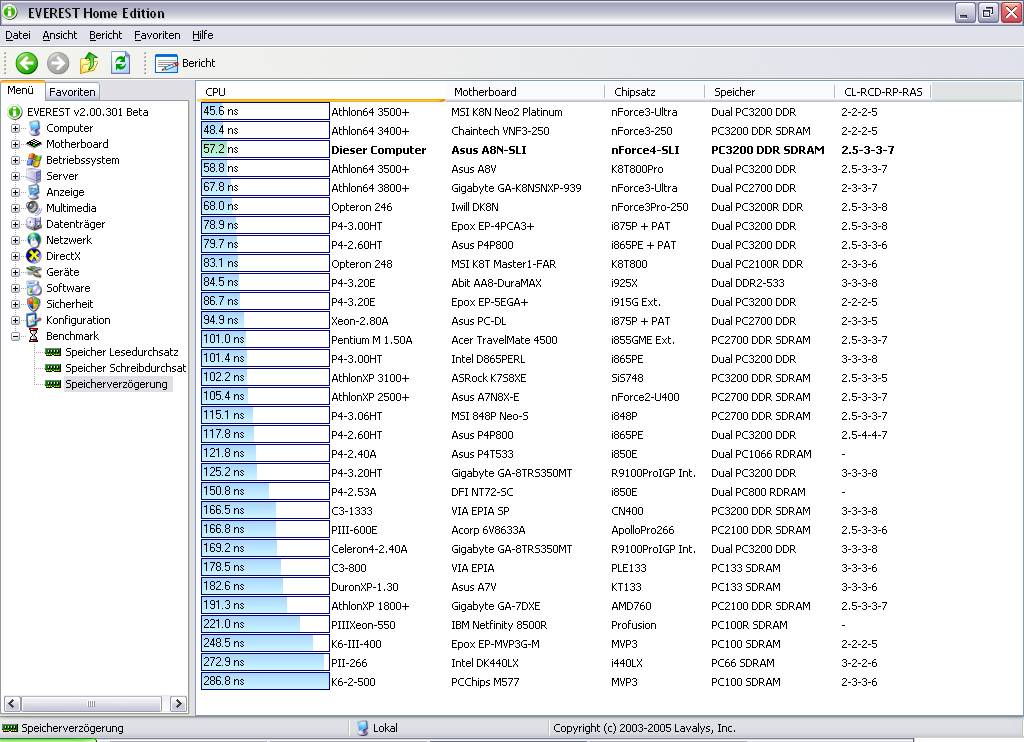The width and height of the screenshot is (1024, 742).
Task: Select the Computer icon in the tree
Action: [x=34, y=128]
